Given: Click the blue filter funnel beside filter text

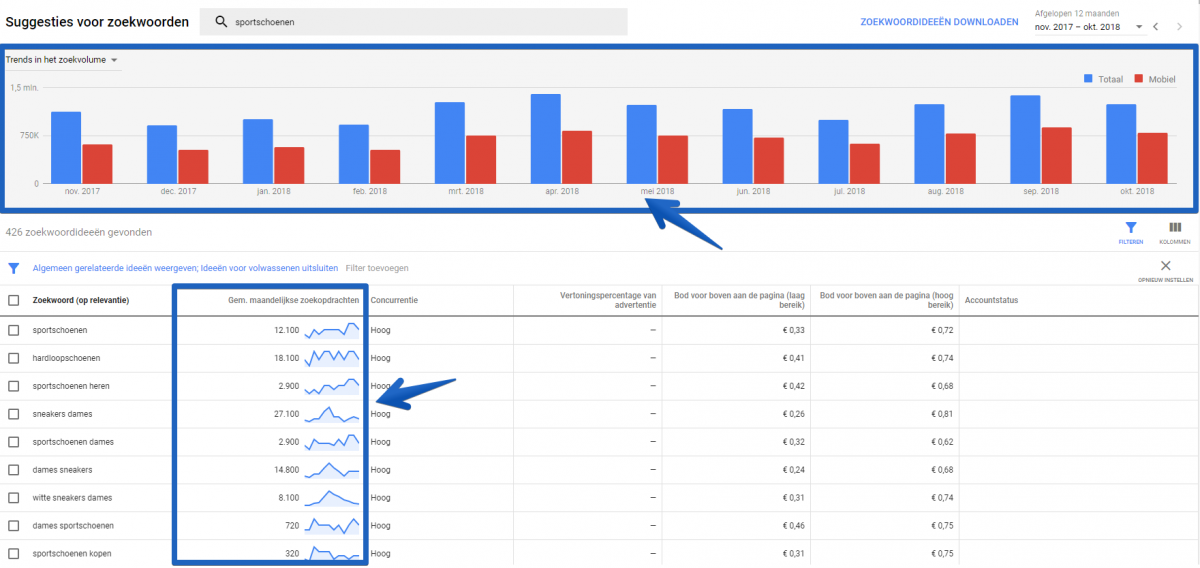Looking at the screenshot, I should coord(14,268).
